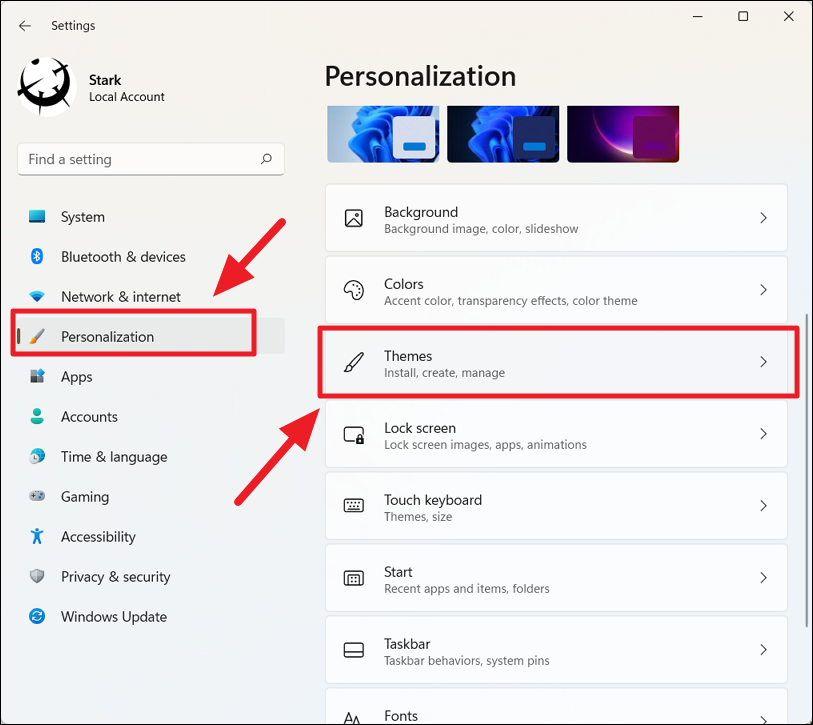Viewport: 813px width, 725px height.
Task: Click the Network Wi-Fi icon
Action: (37, 297)
